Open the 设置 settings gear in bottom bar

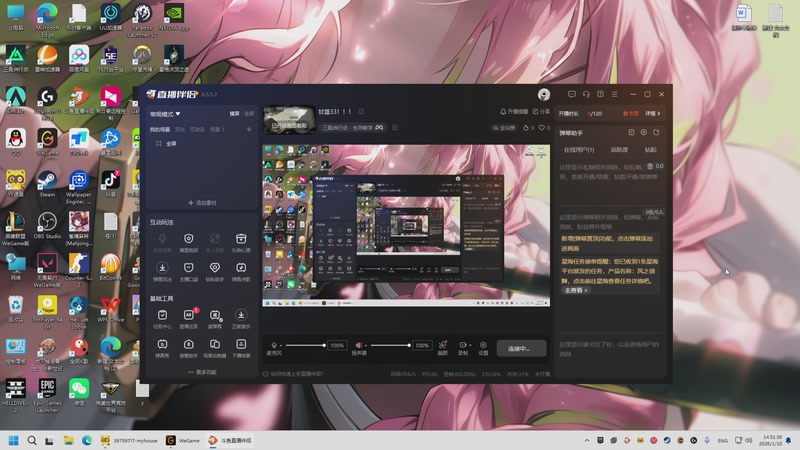[483, 347]
